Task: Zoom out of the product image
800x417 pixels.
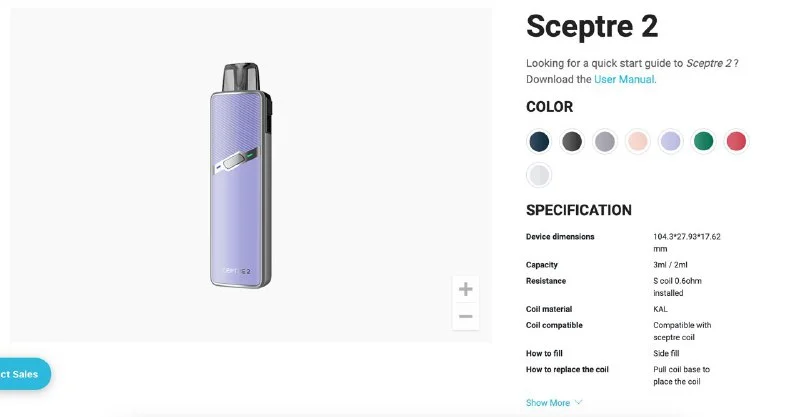Action: click(x=465, y=317)
